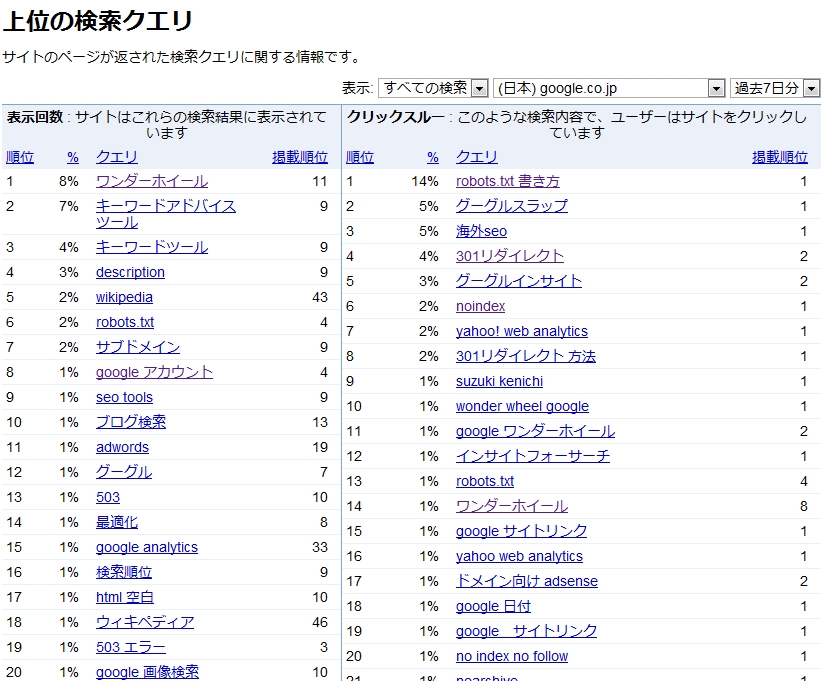Open query 503 at rank 13

pyautogui.click(x=108, y=497)
